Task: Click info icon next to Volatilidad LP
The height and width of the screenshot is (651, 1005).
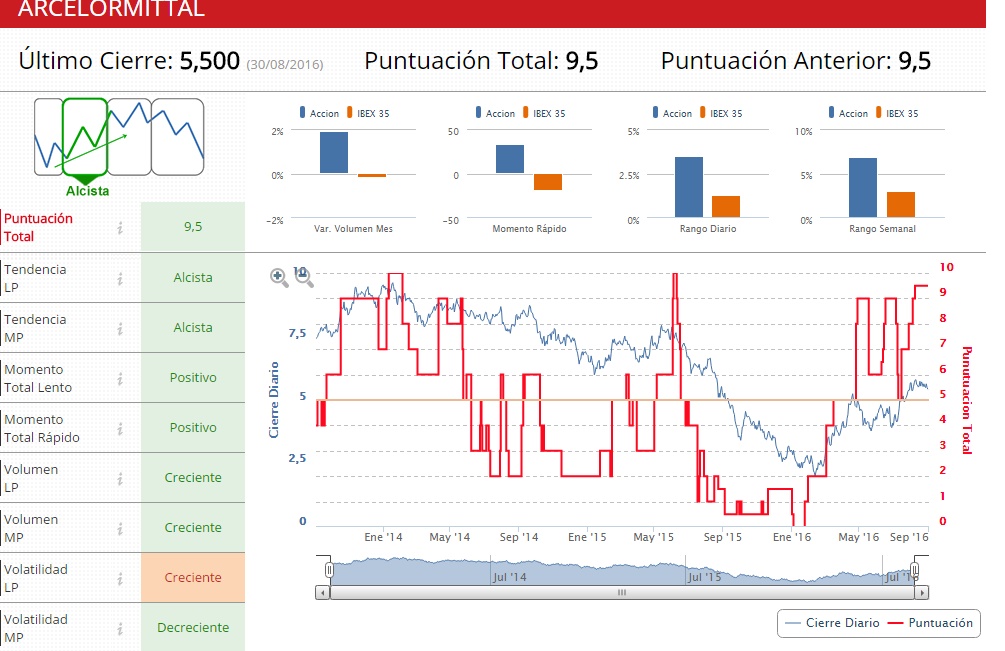Action: tap(120, 578)
